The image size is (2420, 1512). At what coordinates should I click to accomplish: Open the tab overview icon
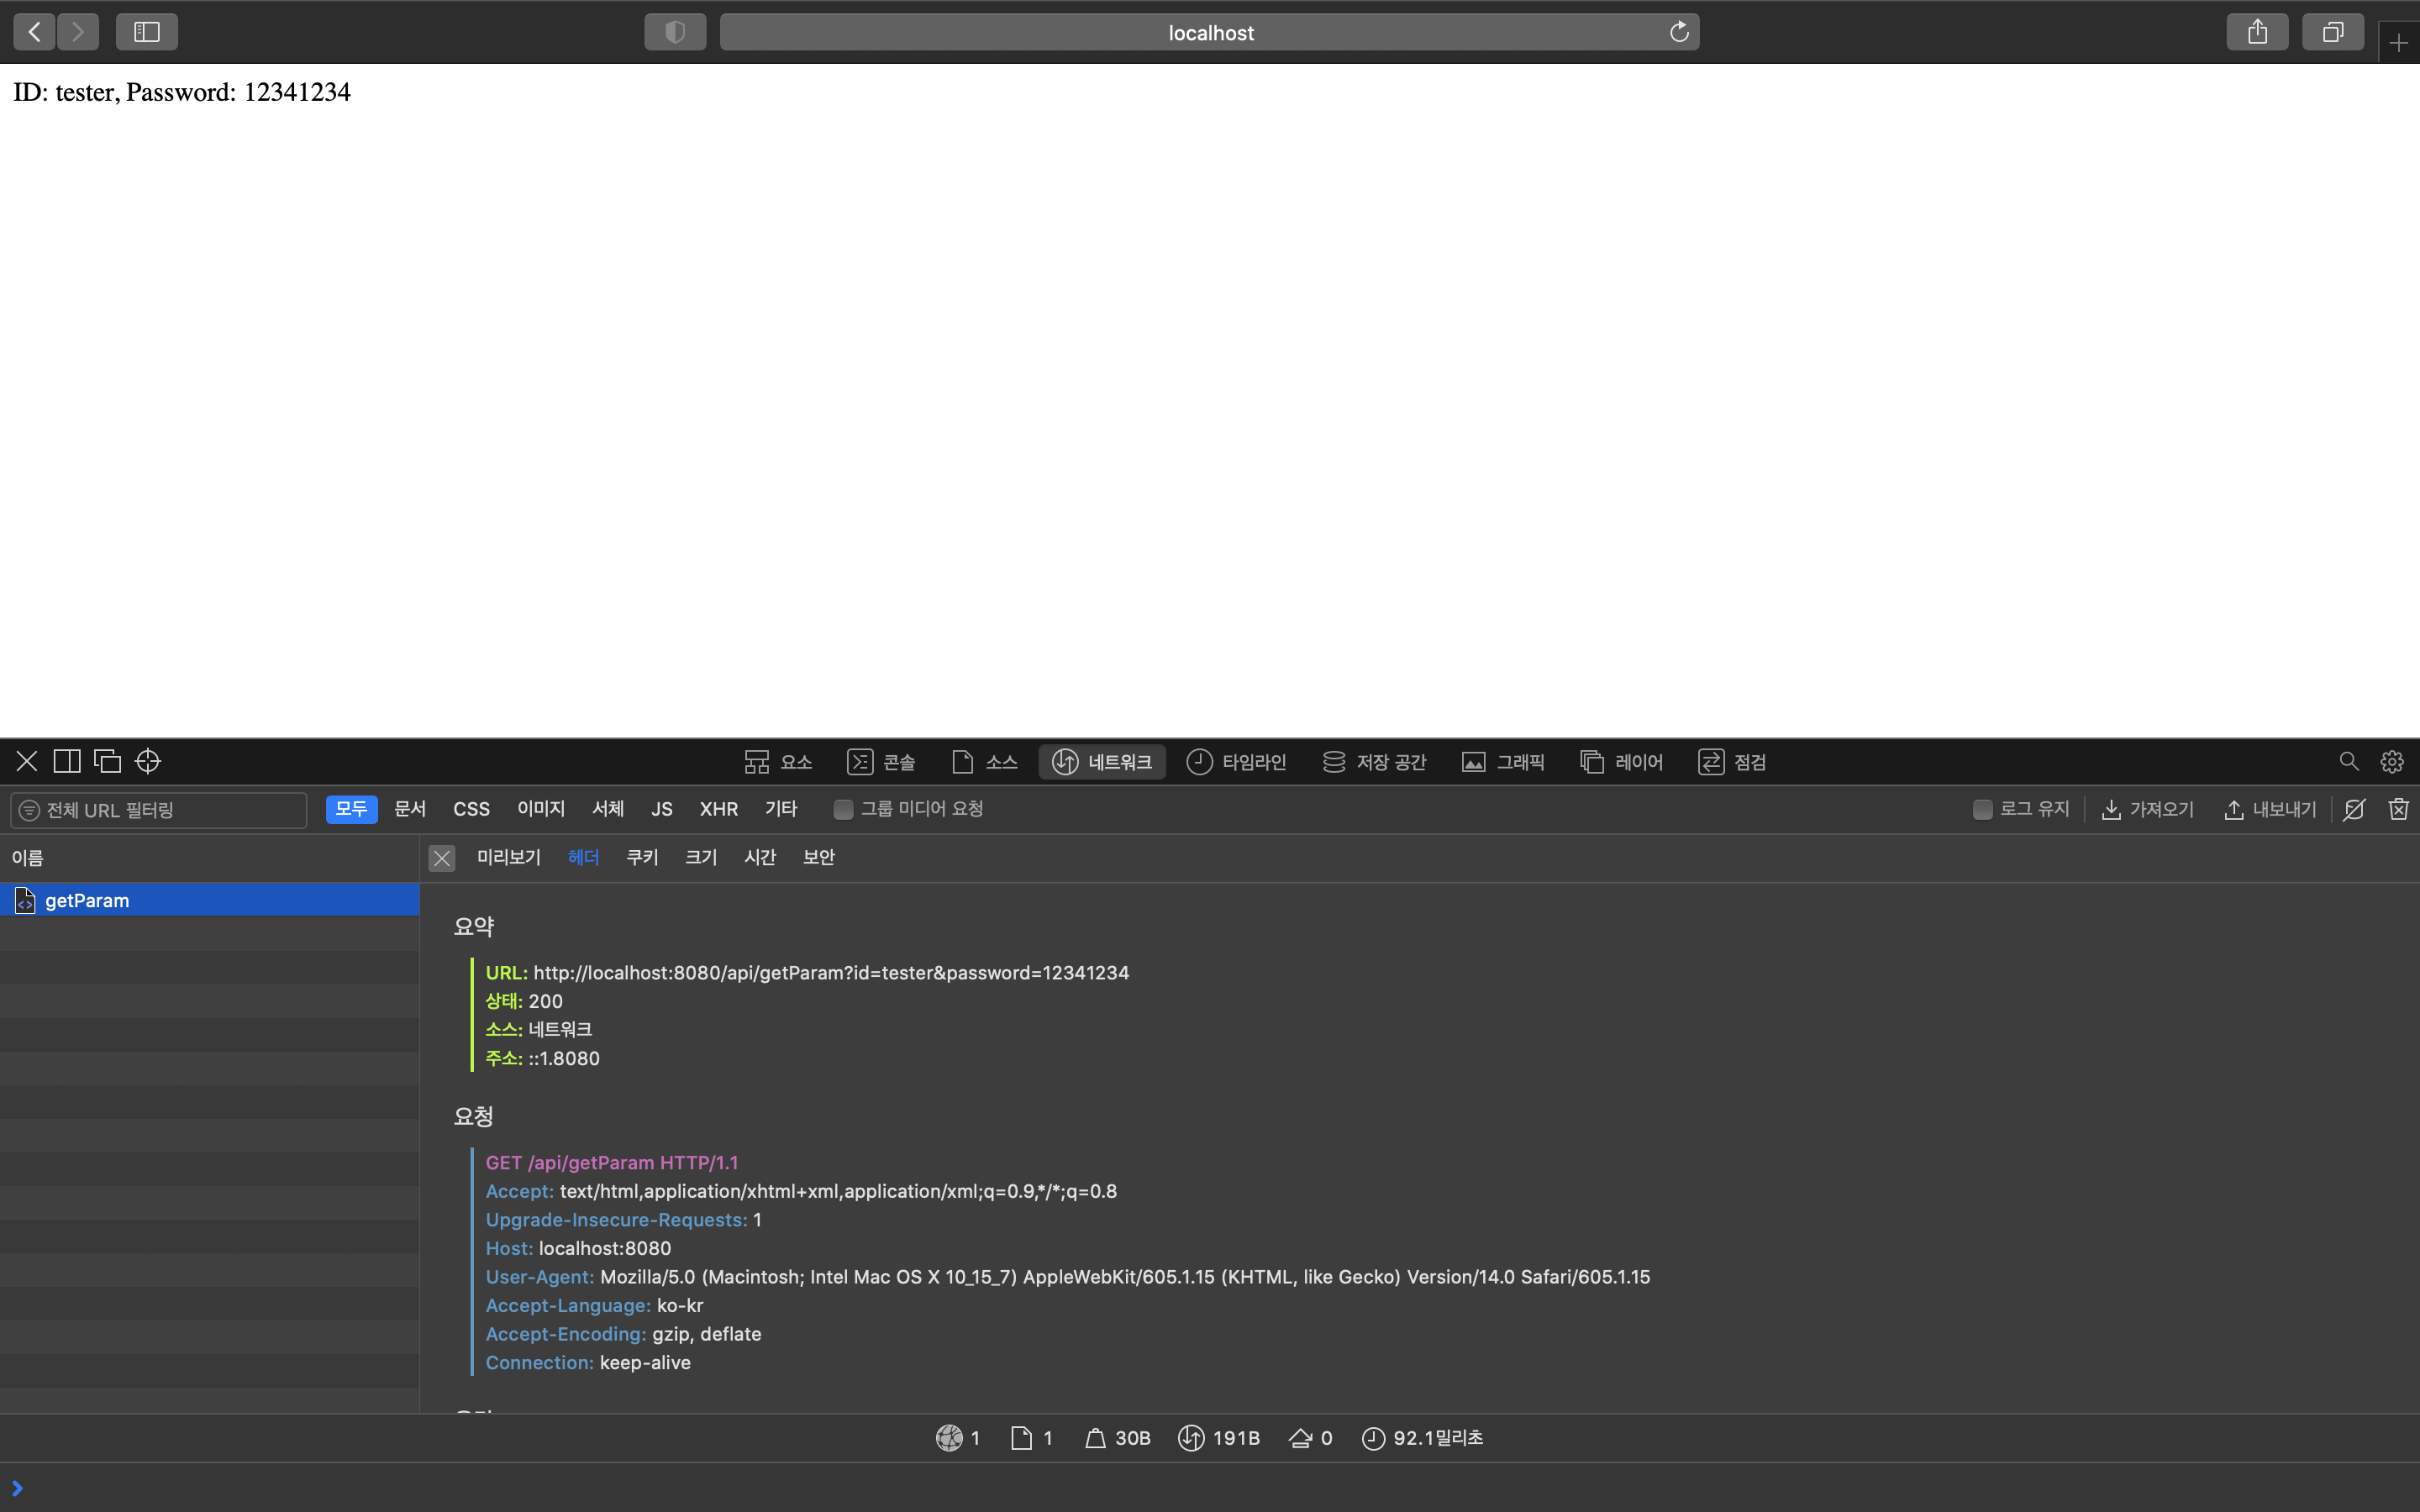(2332, 32)
